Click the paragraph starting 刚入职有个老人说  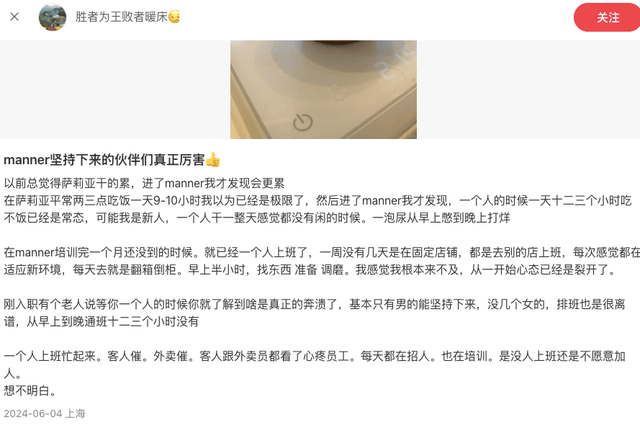(x=314, y=313)
